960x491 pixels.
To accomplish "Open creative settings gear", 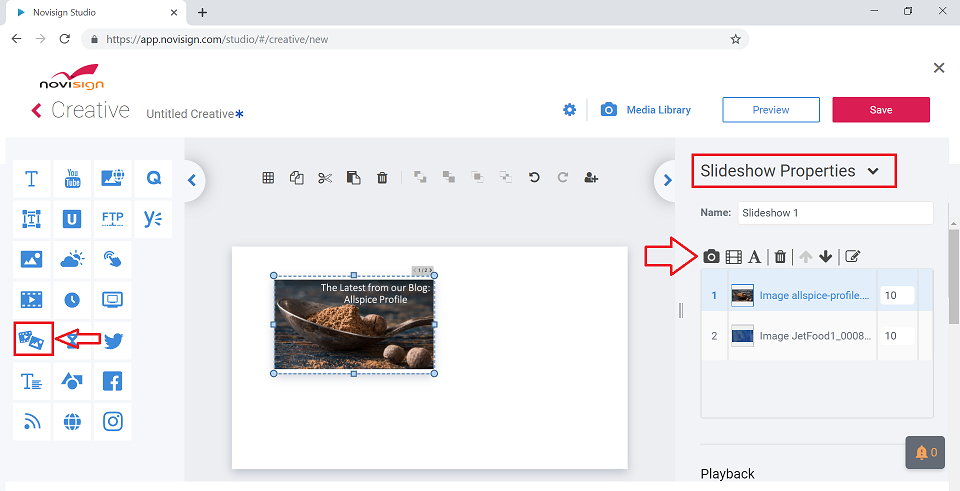I will point(569,110).
